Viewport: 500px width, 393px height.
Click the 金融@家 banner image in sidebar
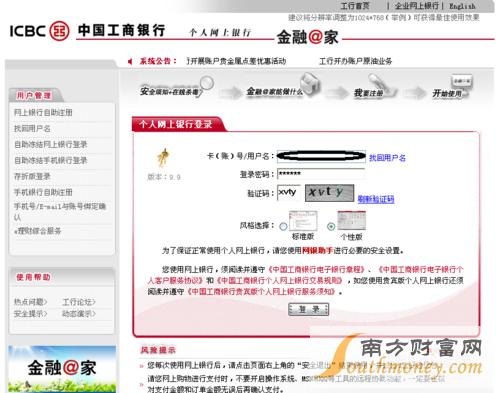(x=62, y=369)
